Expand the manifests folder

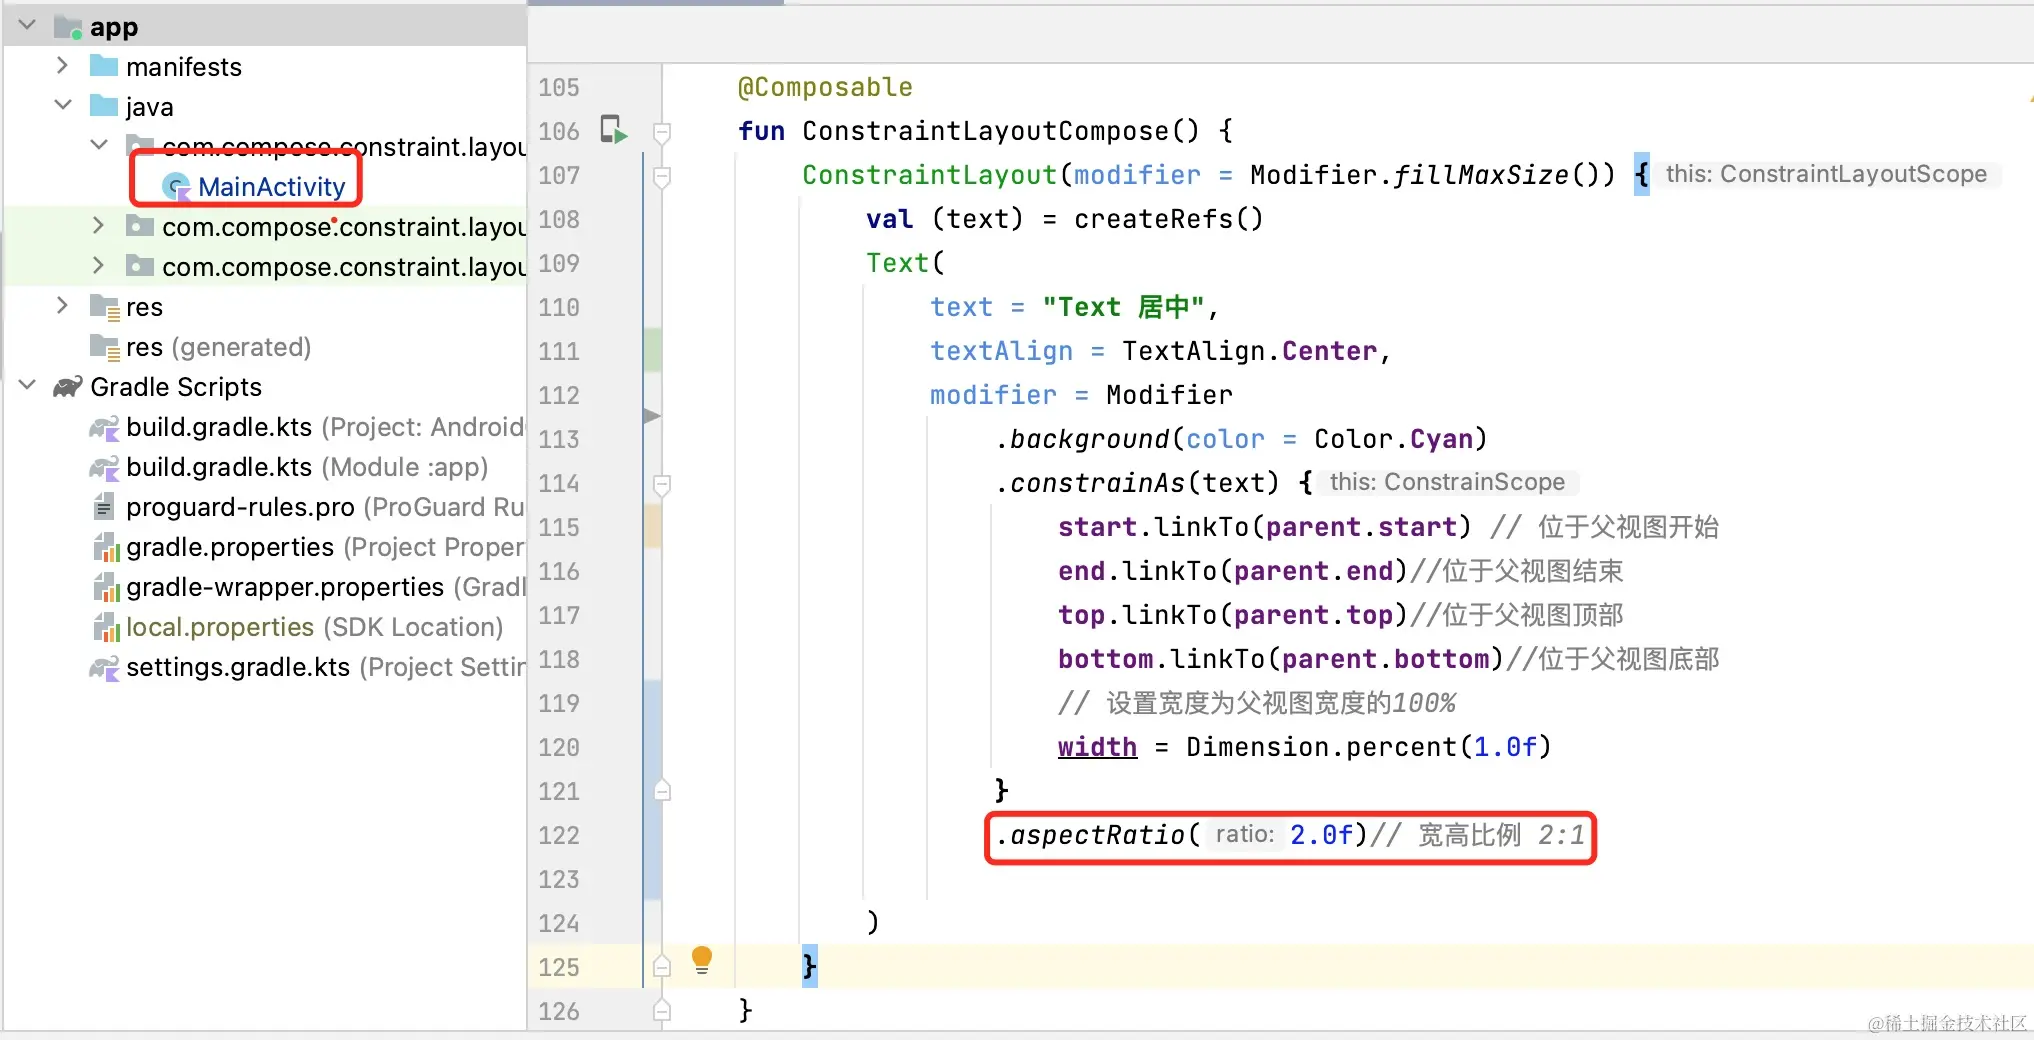(x=62, y=66)
